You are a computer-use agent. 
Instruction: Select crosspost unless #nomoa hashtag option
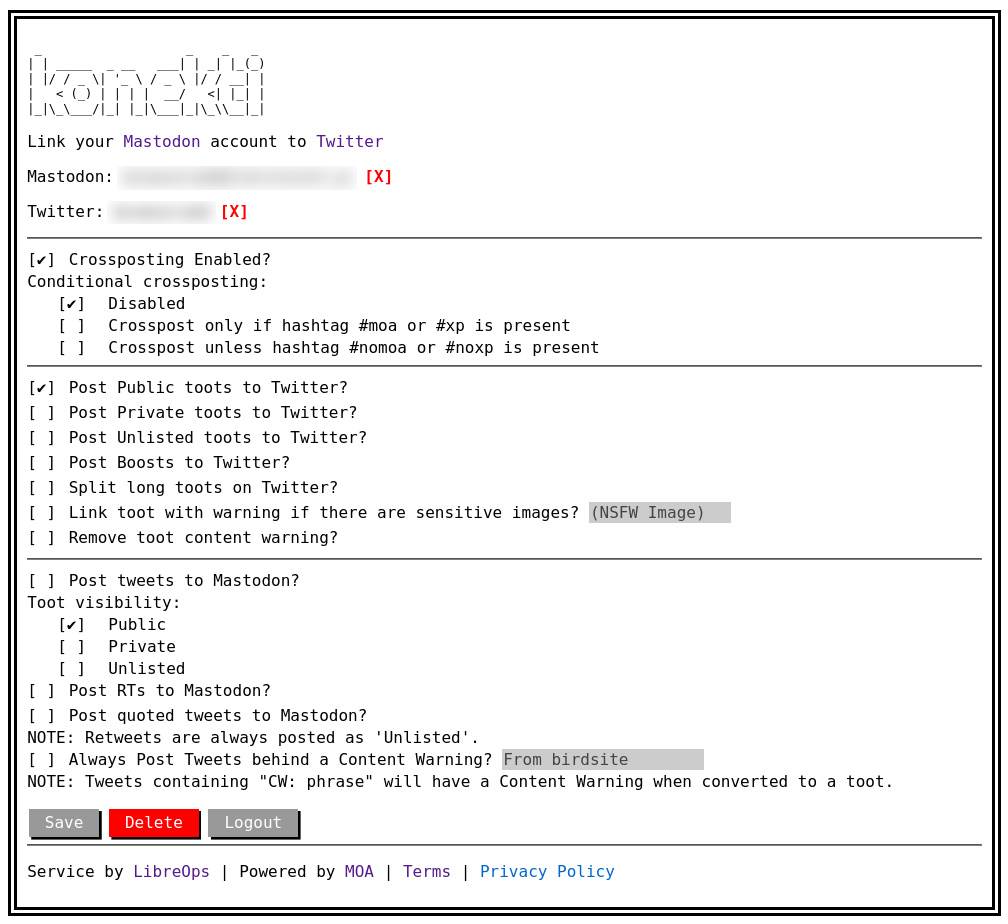tap(72, 348)
